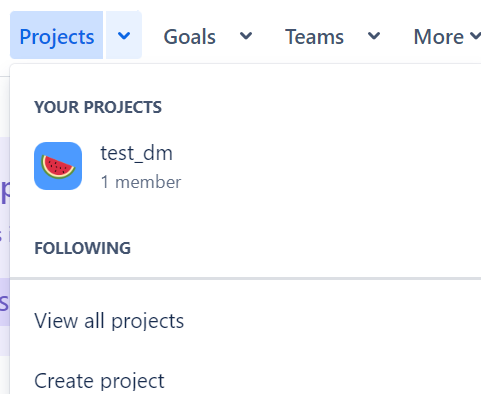Expand the Teams chevron arrow
This screenshot has height=394, width=481.
click(374, 35)
